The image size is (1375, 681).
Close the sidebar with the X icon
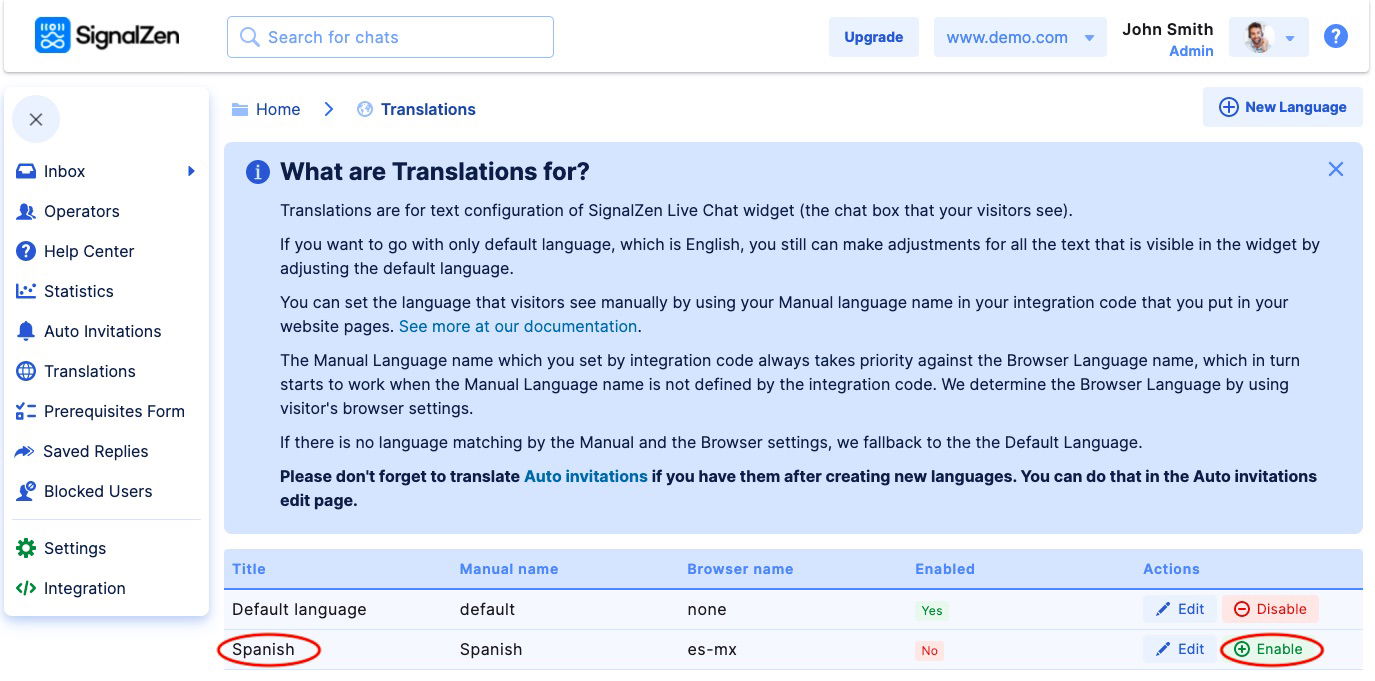pos(36,120)
